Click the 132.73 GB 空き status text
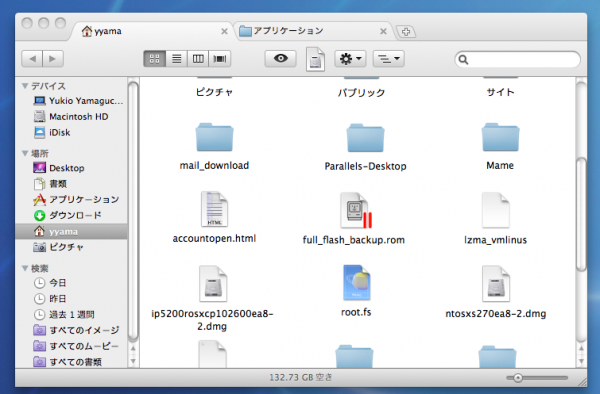This screenshot has height=394, width=600. point(301,378)
